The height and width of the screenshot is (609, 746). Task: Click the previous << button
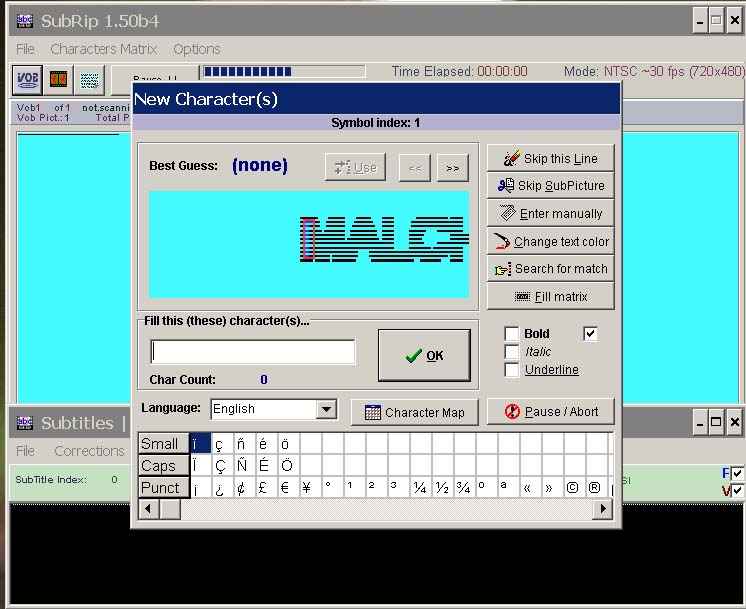[415, 168]
